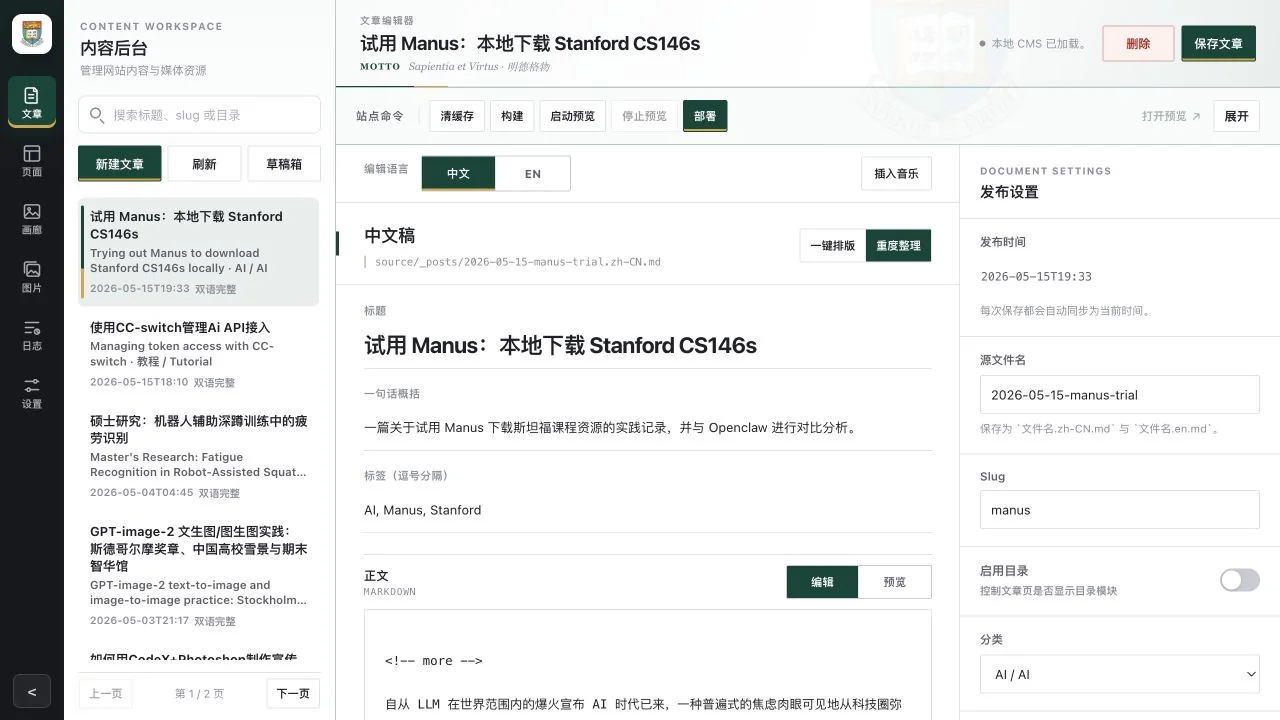This screenshot has height=720, width=1280.
Task: Click the 插入音乐 insert music button
Action: [x=896, y=173]
